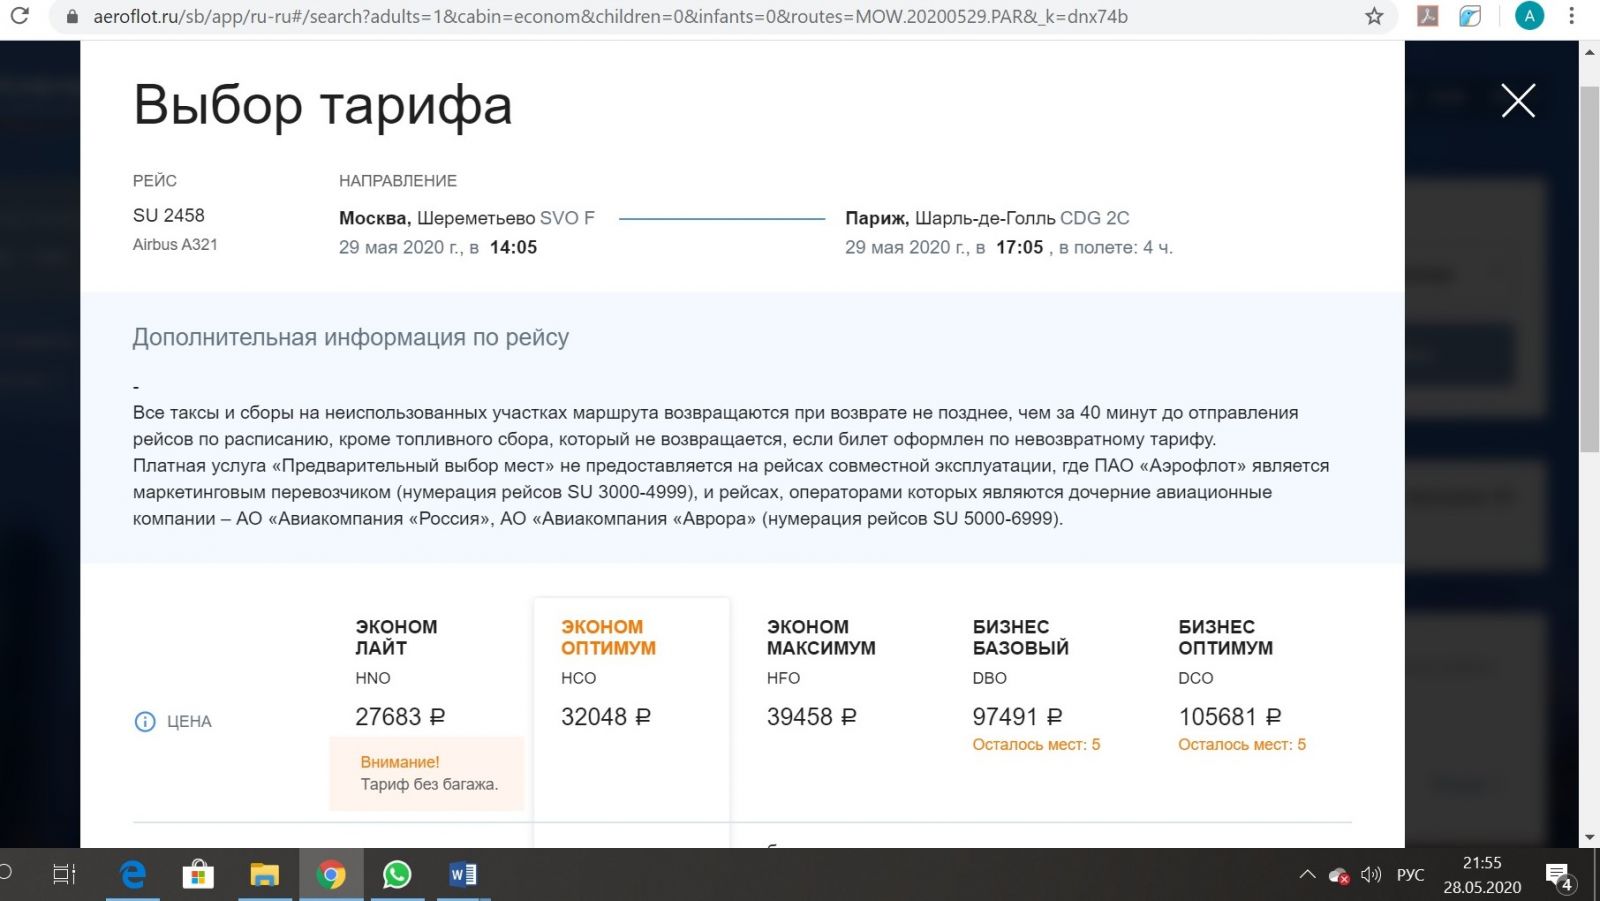1600x901 pixels.
Task: Open Microsoft Word from the taskbar
Action: click(x=463, y=875)
